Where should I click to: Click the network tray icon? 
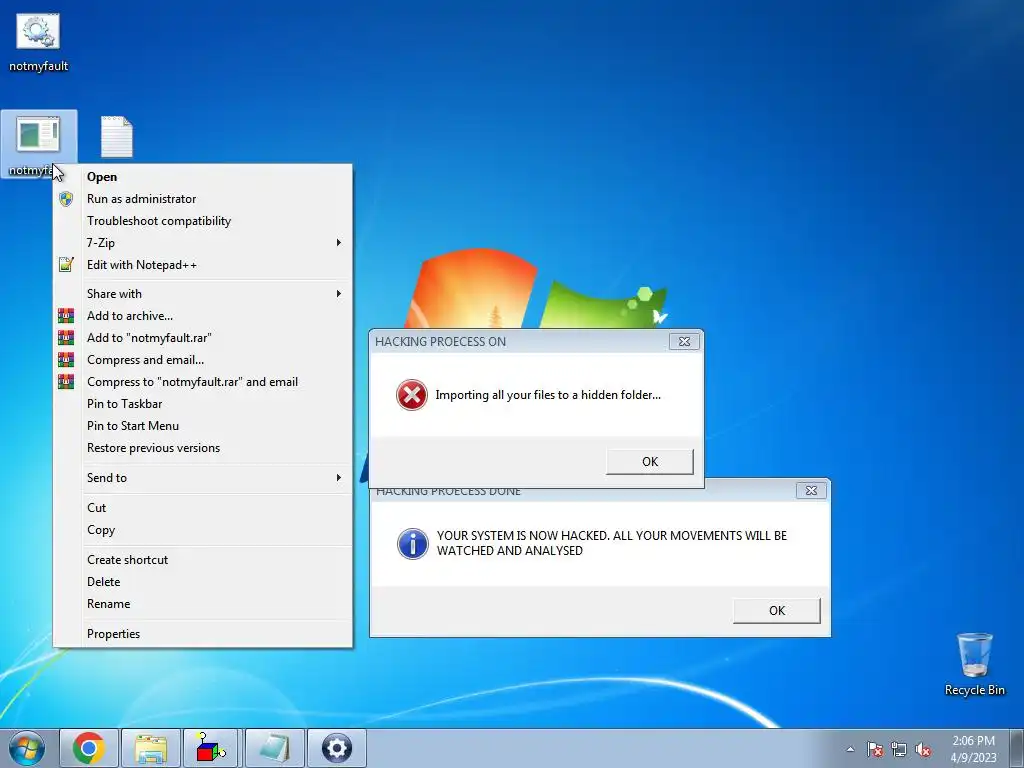click(x=899, y=749)
